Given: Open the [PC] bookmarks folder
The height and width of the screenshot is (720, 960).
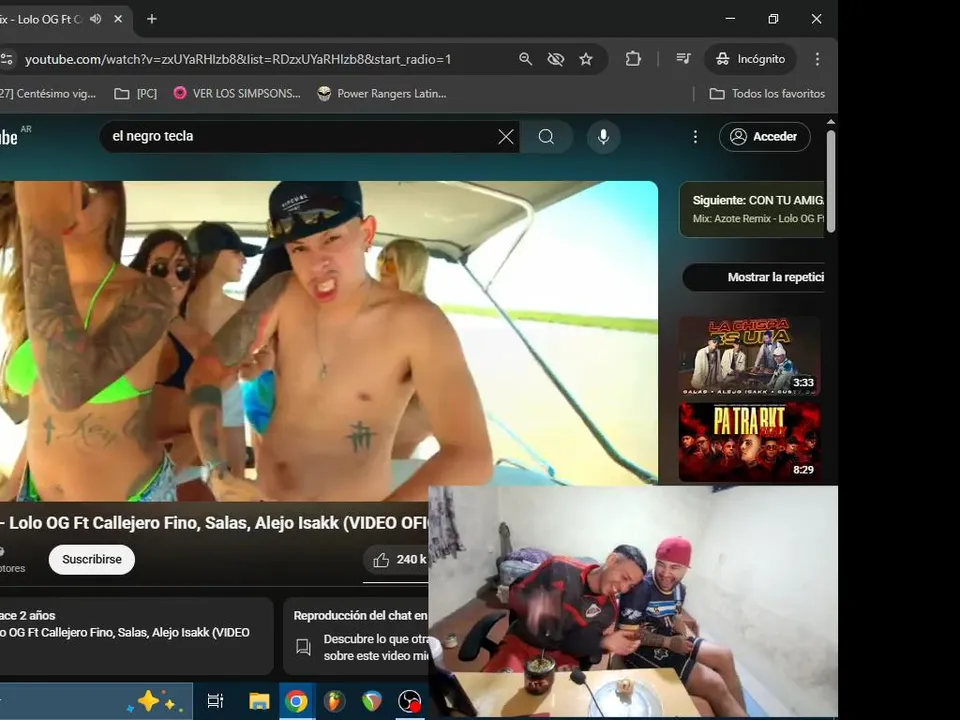Looking at the screenshot, I should 136,94.
